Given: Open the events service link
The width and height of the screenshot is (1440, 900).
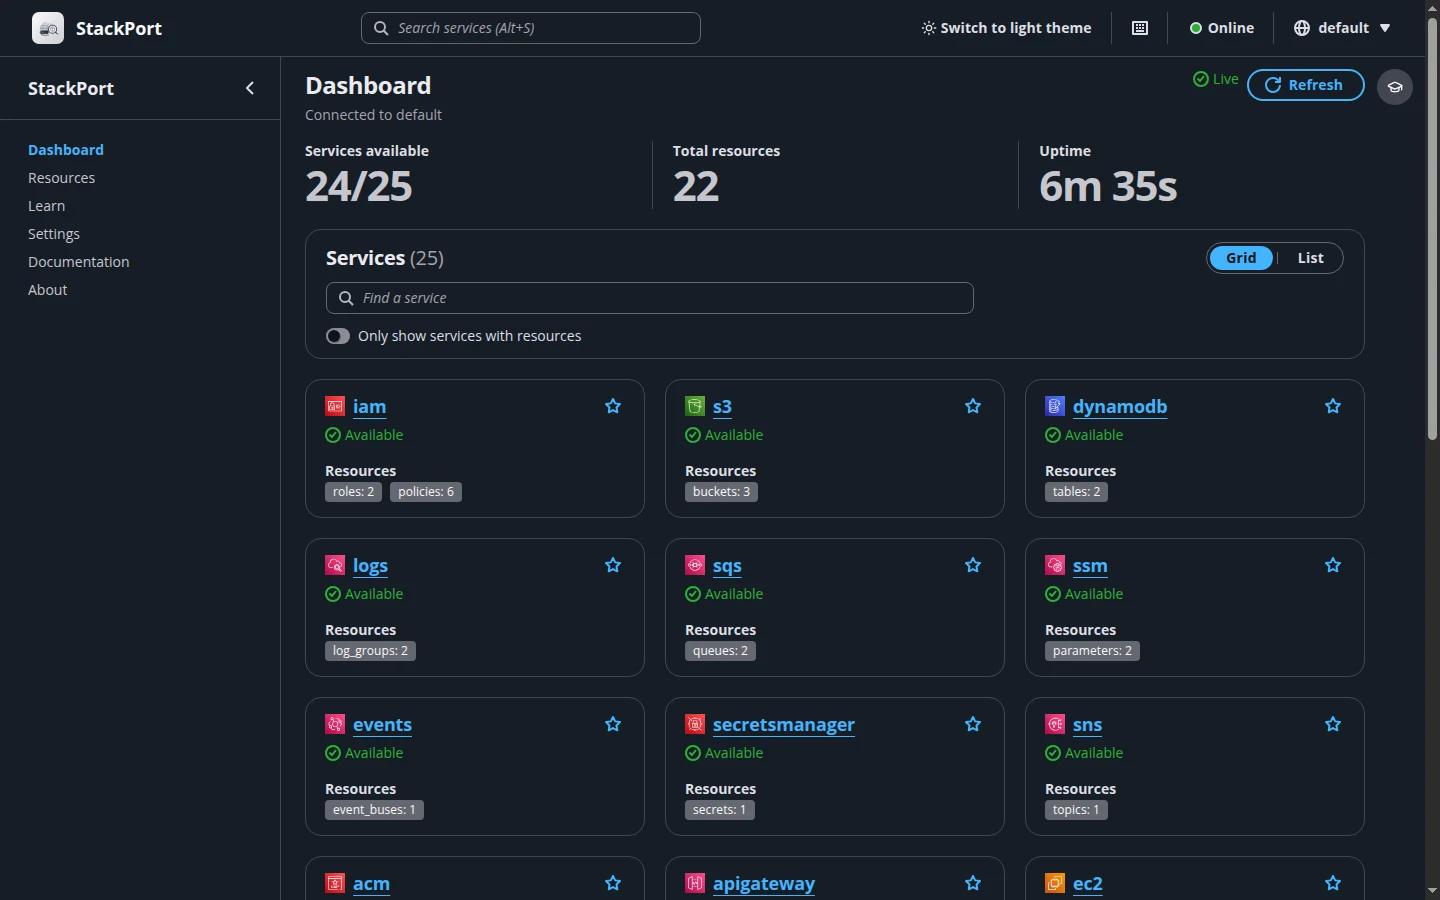Looking at the screenshot, I should pyautogui.click(x=383, y=725).
